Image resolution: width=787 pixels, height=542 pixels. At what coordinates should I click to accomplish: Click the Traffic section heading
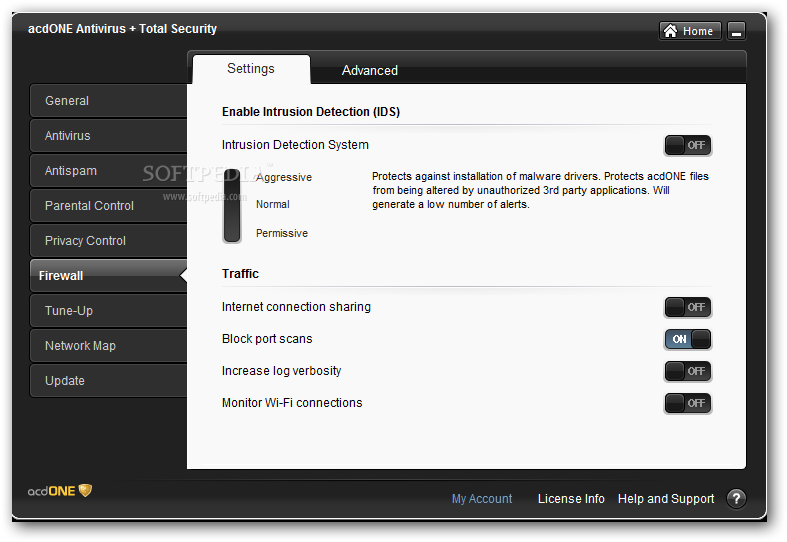240,274
